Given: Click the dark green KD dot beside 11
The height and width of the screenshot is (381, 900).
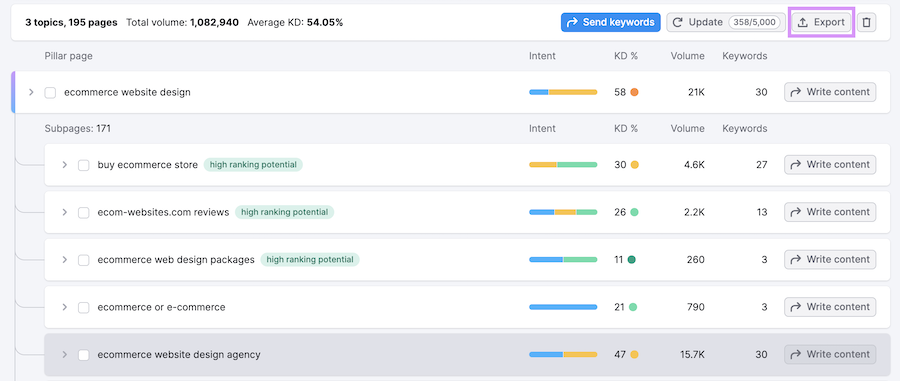Looking at the screenshot, I should pyautogui.click(x=631, y=259).
